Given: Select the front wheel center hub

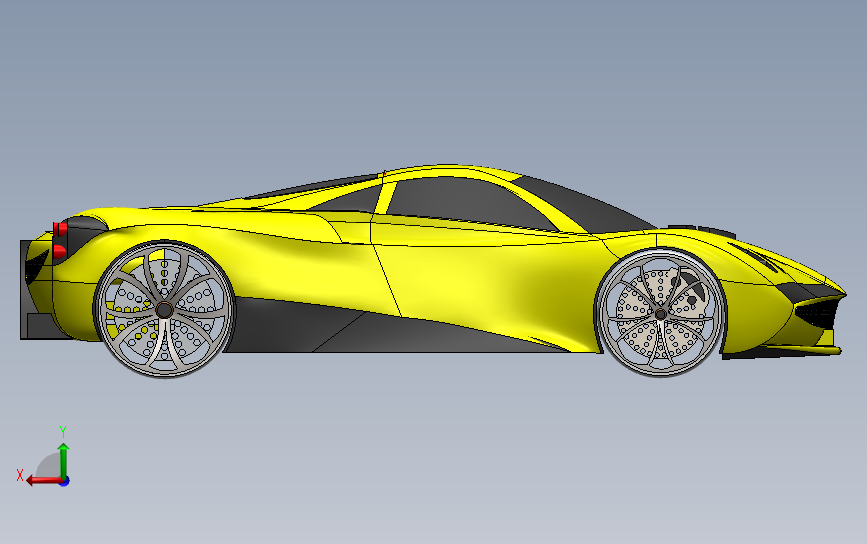Looking at the screenshot, I should pos(660,314).
